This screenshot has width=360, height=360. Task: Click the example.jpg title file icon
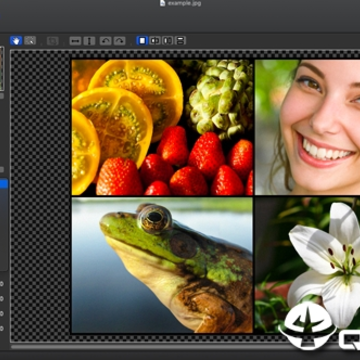pos(162,3)
